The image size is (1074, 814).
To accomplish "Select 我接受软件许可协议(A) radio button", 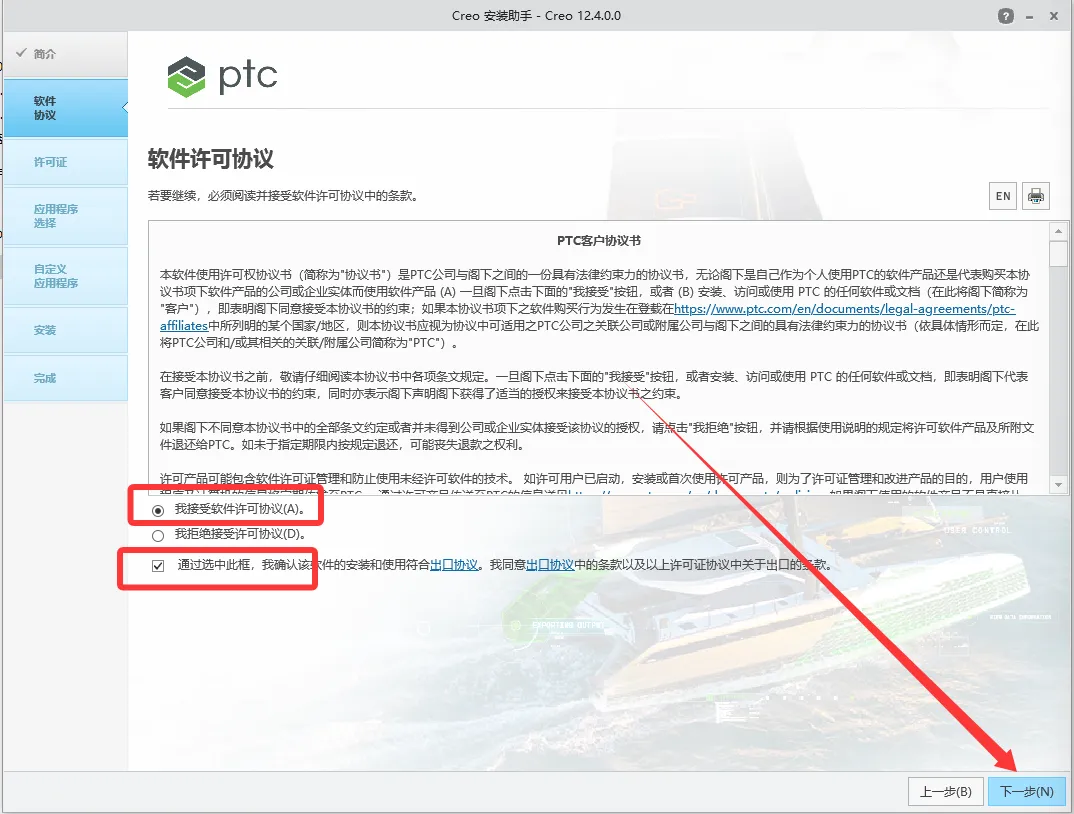I will pyautogui.click(x=158, y=510).
